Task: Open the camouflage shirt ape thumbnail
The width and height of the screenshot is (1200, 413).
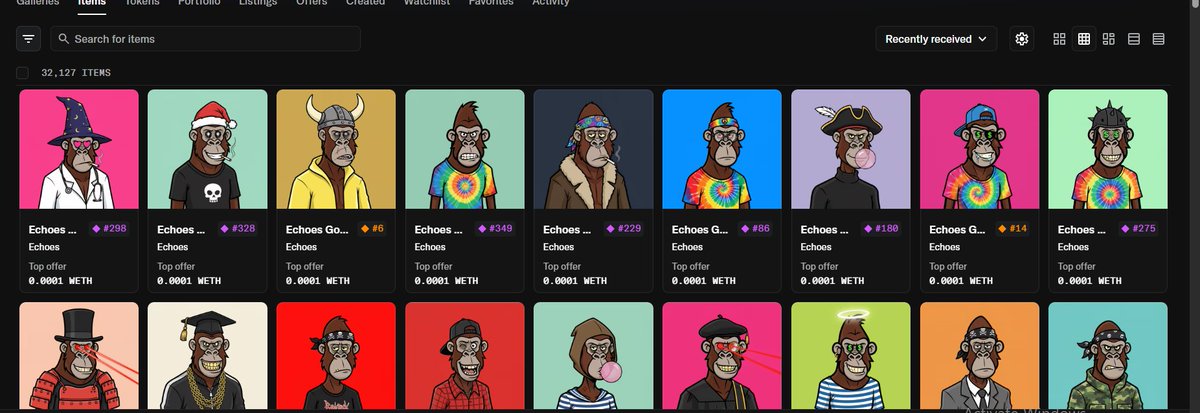Action: pyautogui.click(x=1109, y=357)
